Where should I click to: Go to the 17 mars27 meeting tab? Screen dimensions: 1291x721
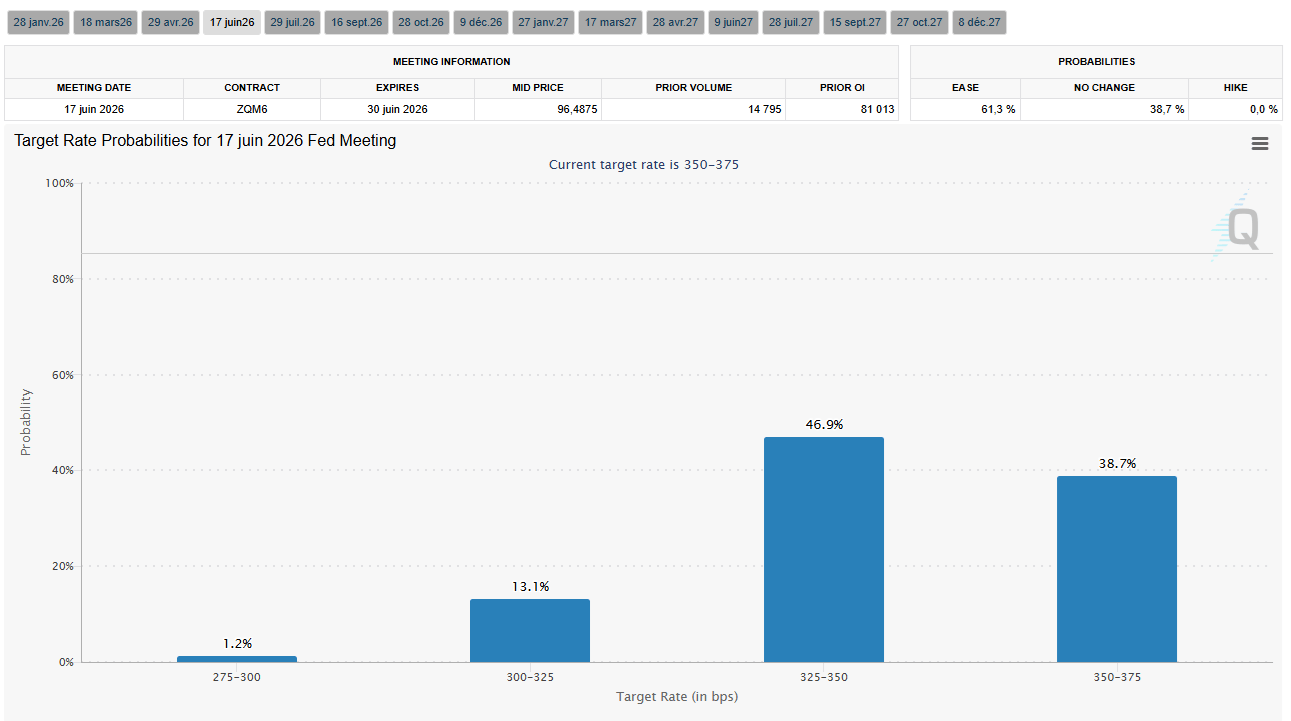(610, 22)
